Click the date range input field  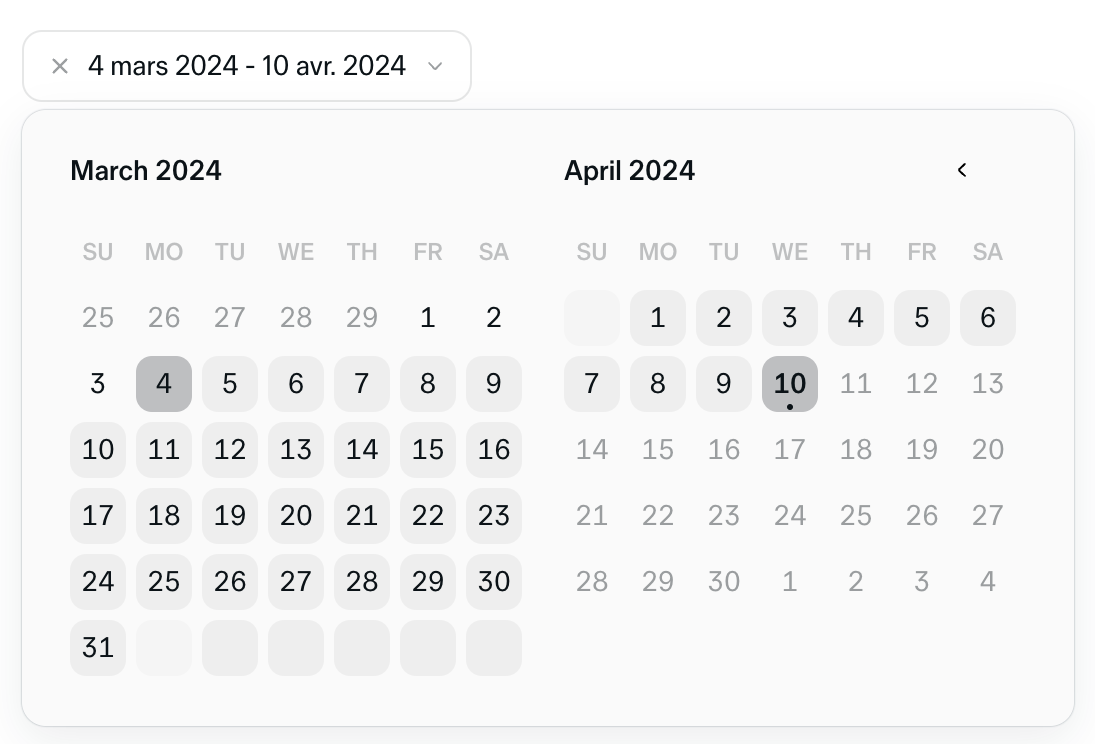pos(247,65)
